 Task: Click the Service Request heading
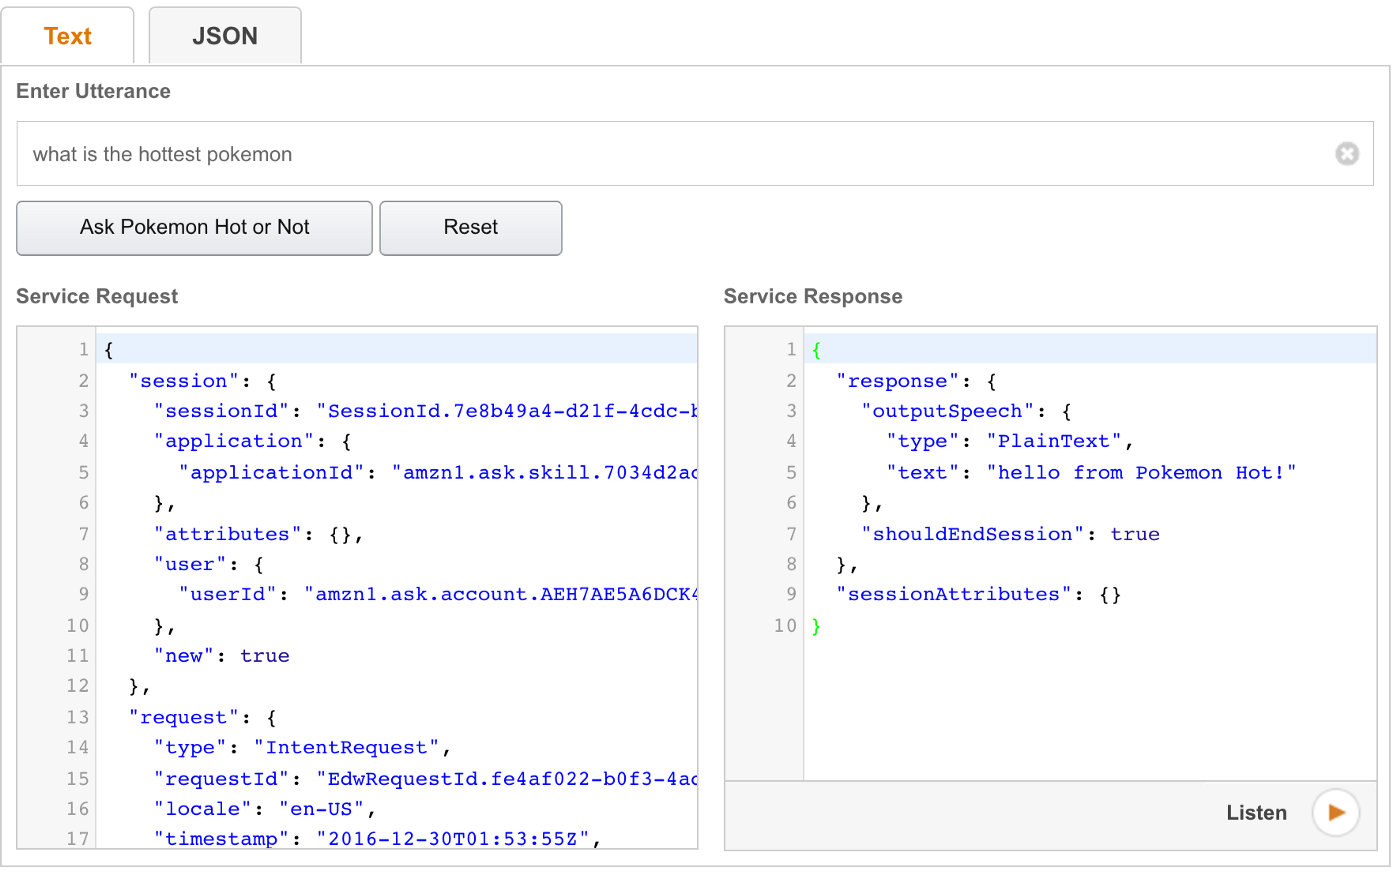pyautogui.click(x=97, y=296)
